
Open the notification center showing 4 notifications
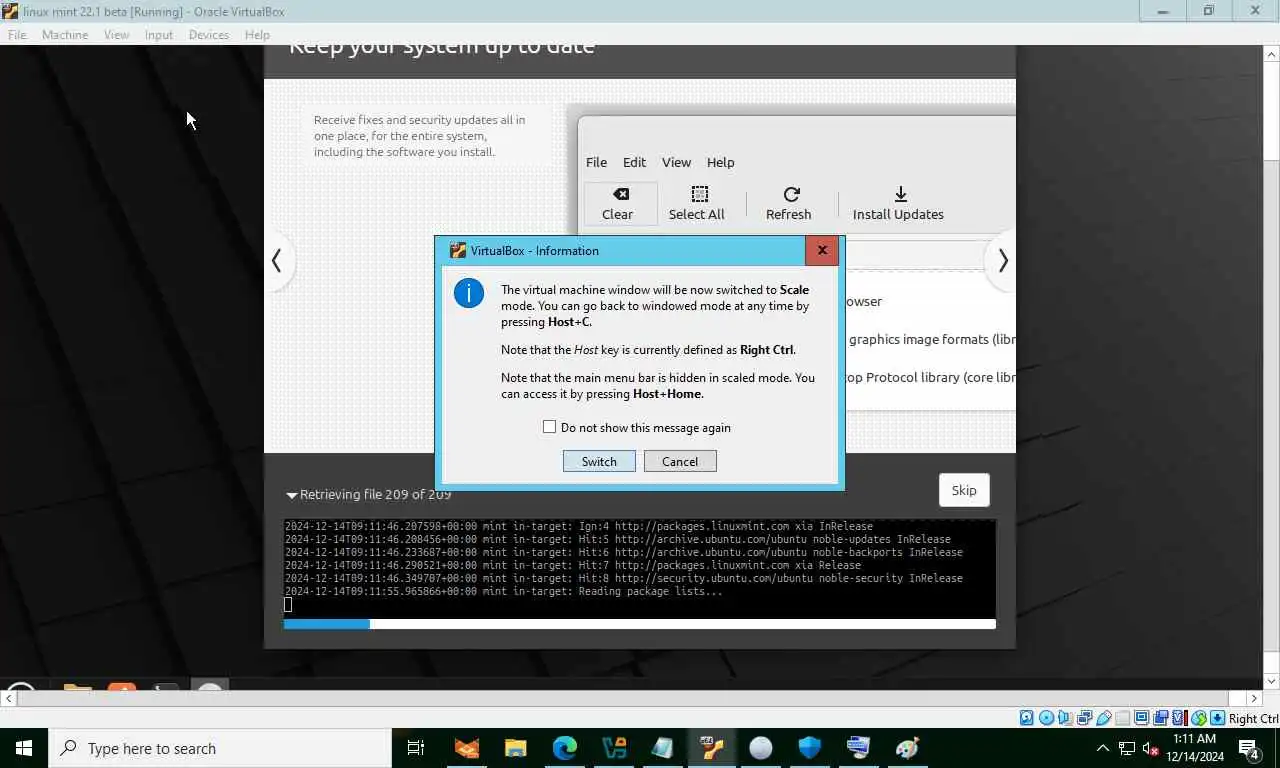point(1249,748)
